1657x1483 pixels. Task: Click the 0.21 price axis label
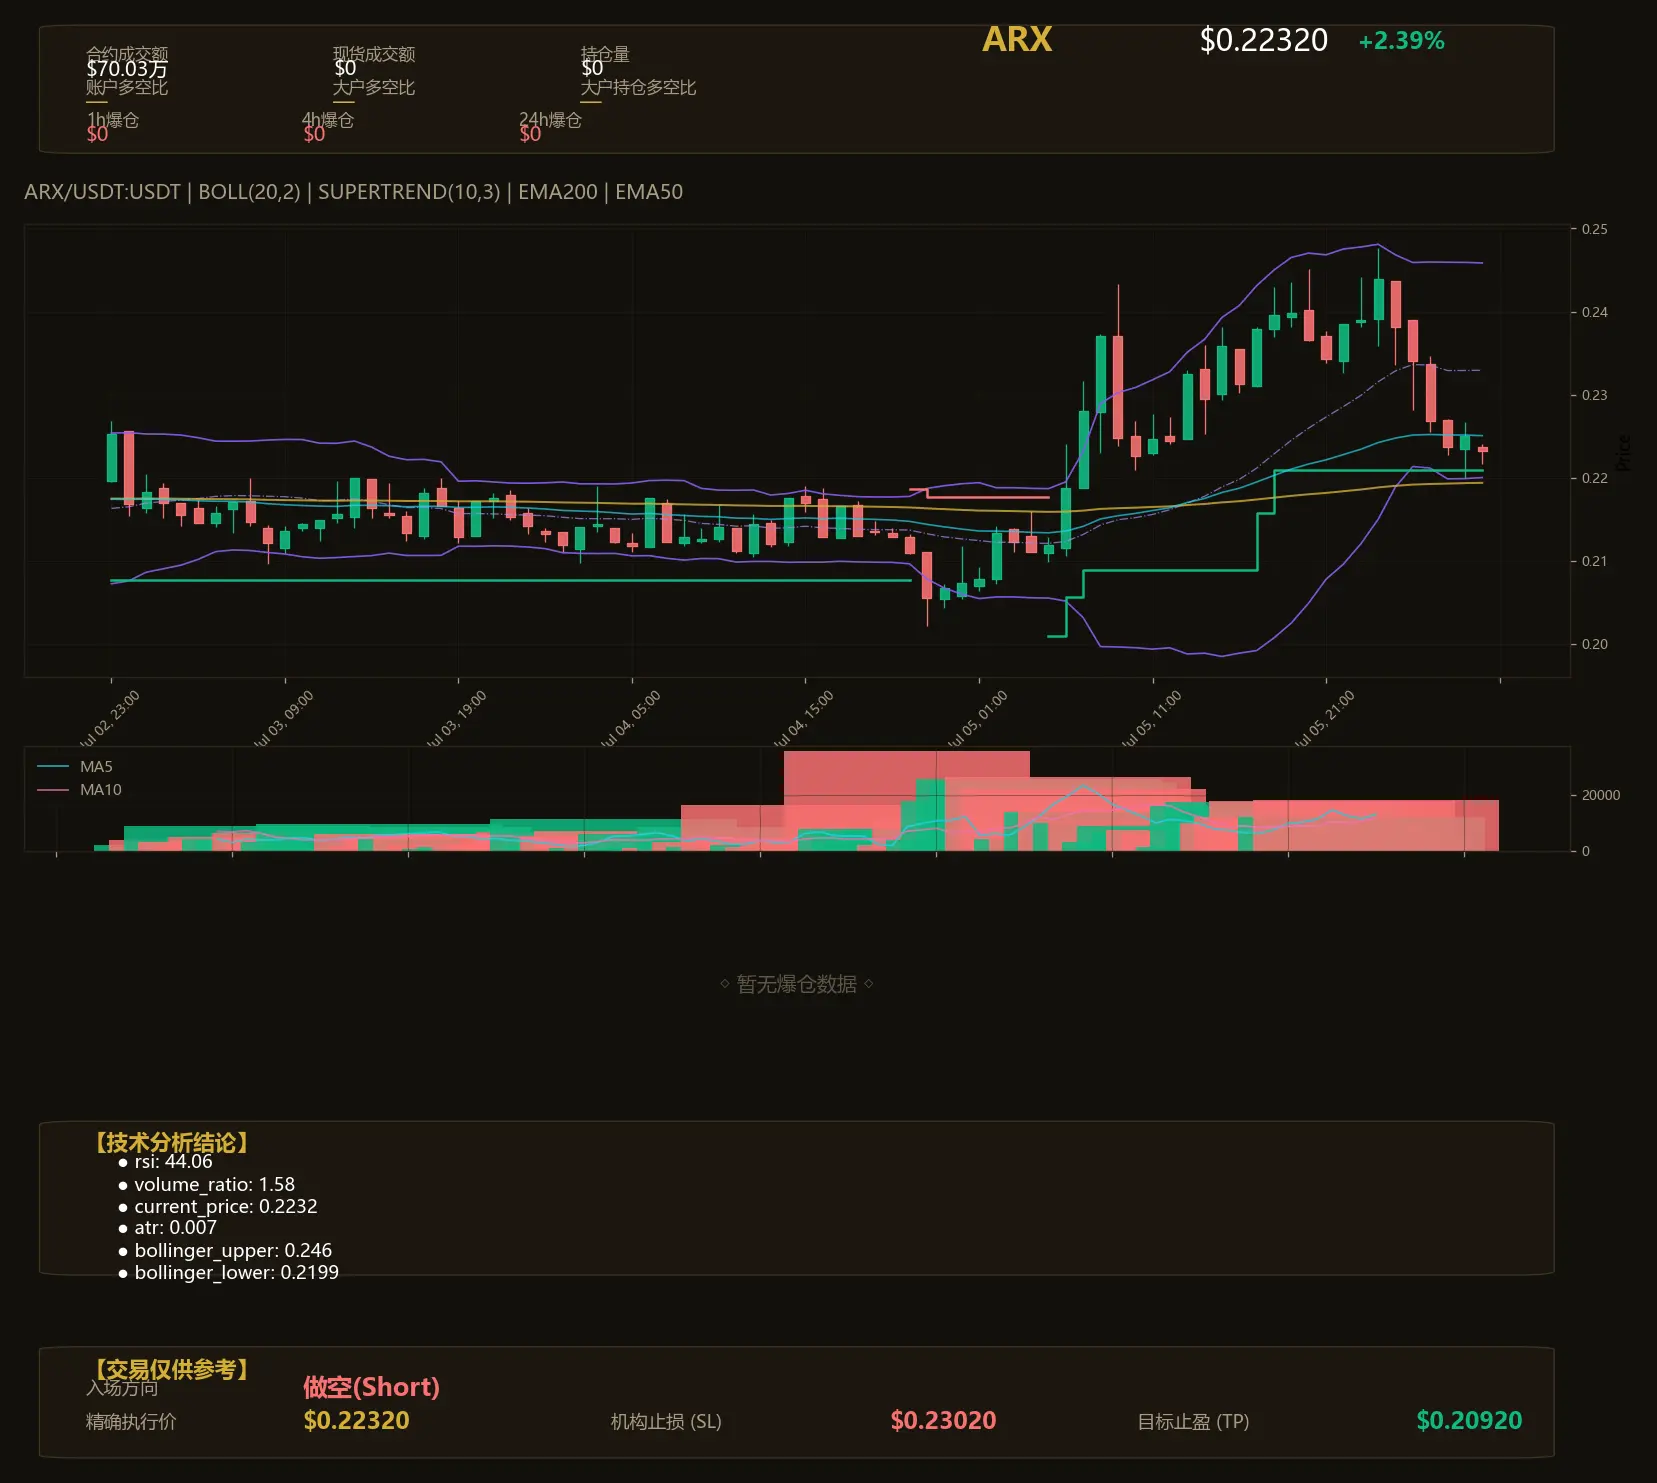click(x=1595, y=561)
